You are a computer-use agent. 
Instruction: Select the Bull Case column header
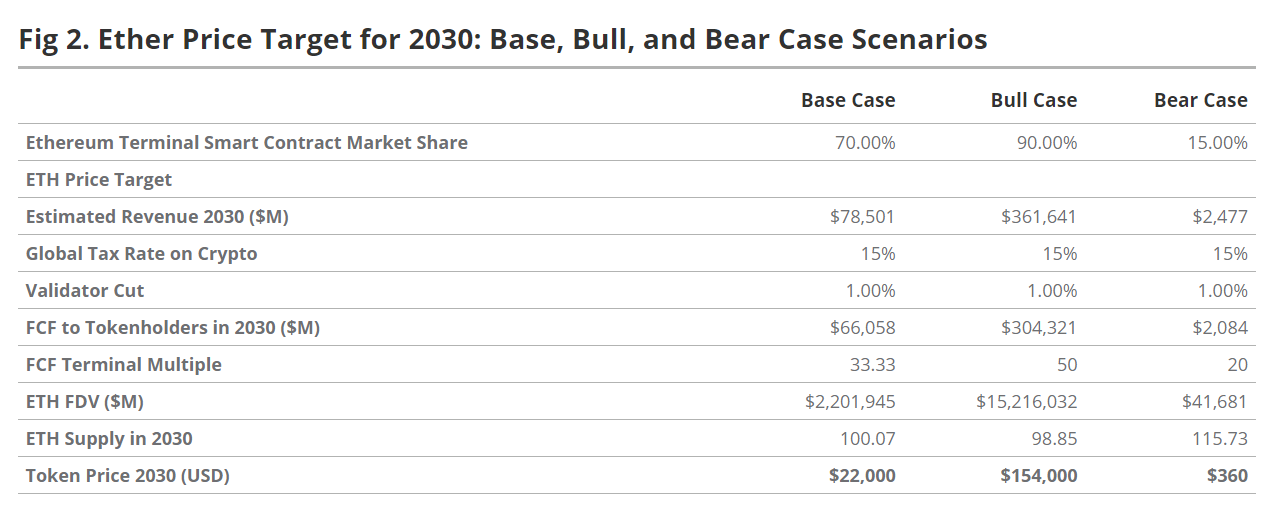coord(1034,100)
